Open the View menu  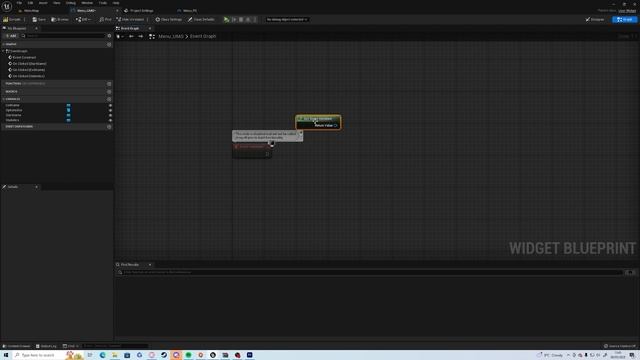point(57,3)
